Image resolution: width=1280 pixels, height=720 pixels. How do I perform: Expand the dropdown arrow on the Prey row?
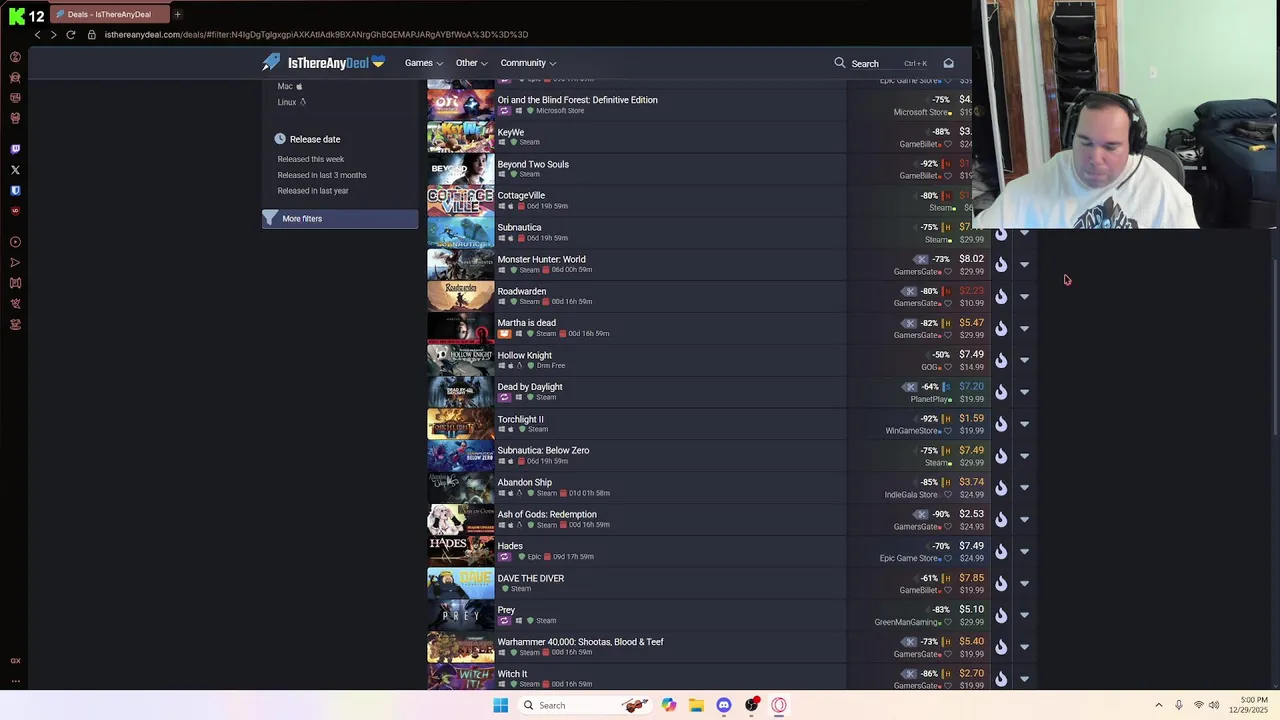[1024, 616]
